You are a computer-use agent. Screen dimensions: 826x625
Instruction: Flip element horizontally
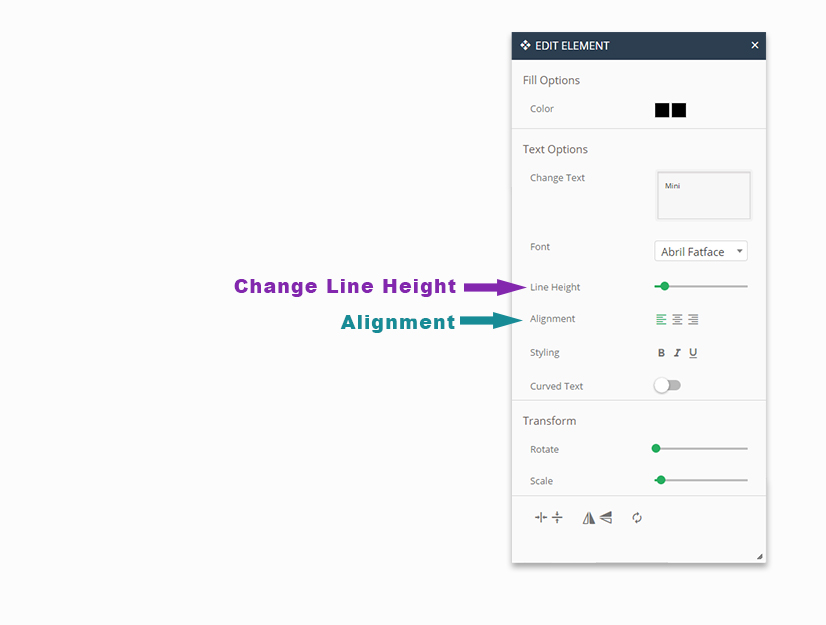588,518
